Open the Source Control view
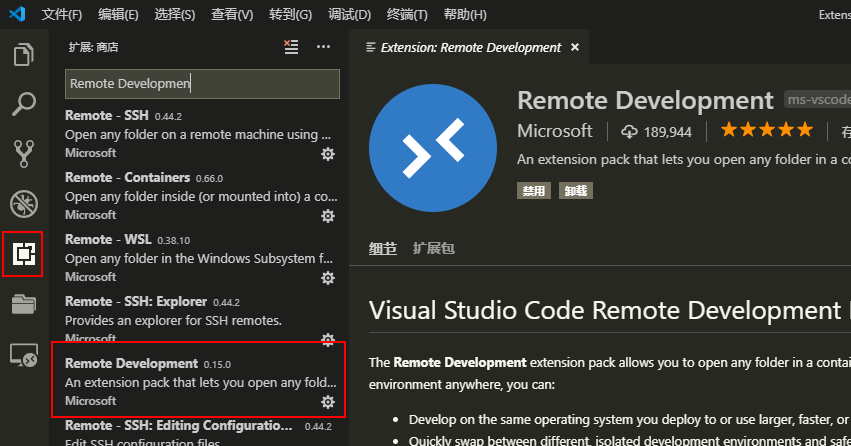 coord(24,154)
